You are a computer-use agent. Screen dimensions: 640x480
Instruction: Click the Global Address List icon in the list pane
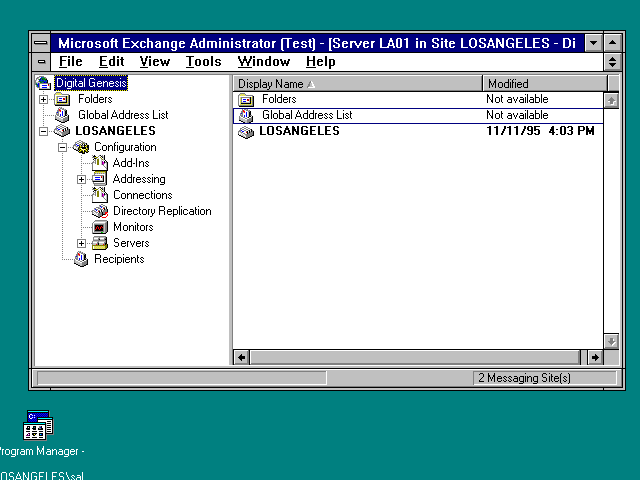pyautogui.click(x=246, y=116)
